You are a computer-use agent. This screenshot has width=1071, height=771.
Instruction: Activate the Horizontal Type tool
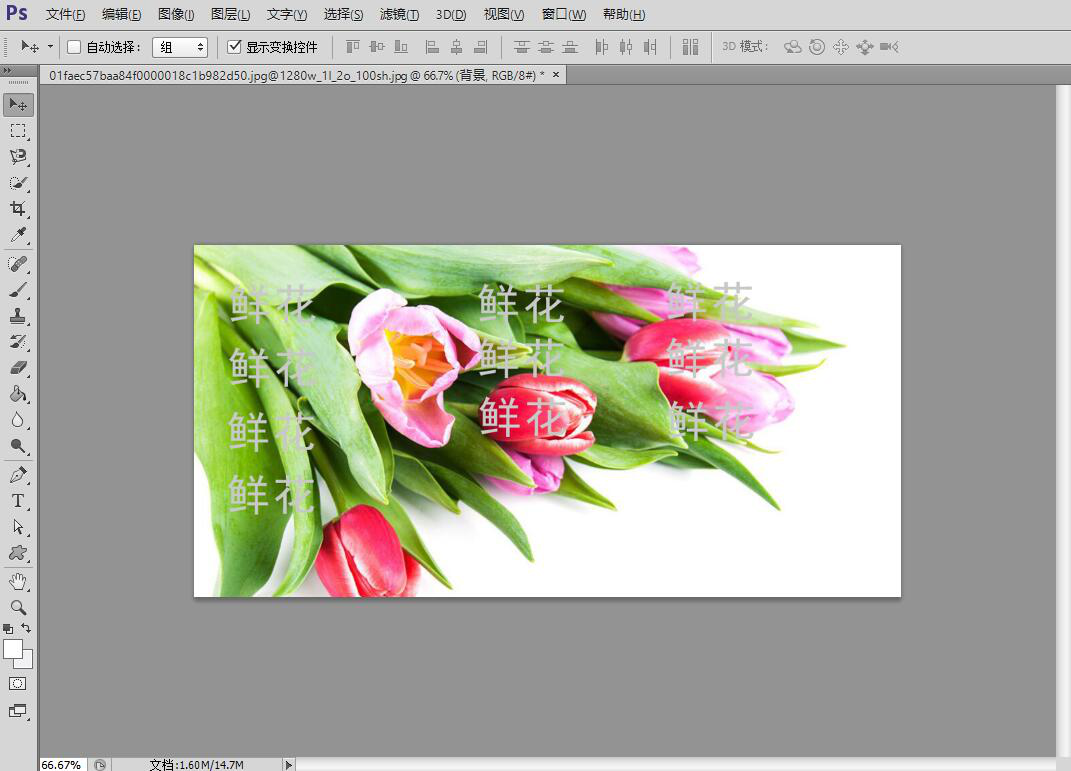click(x=18, y=500)
